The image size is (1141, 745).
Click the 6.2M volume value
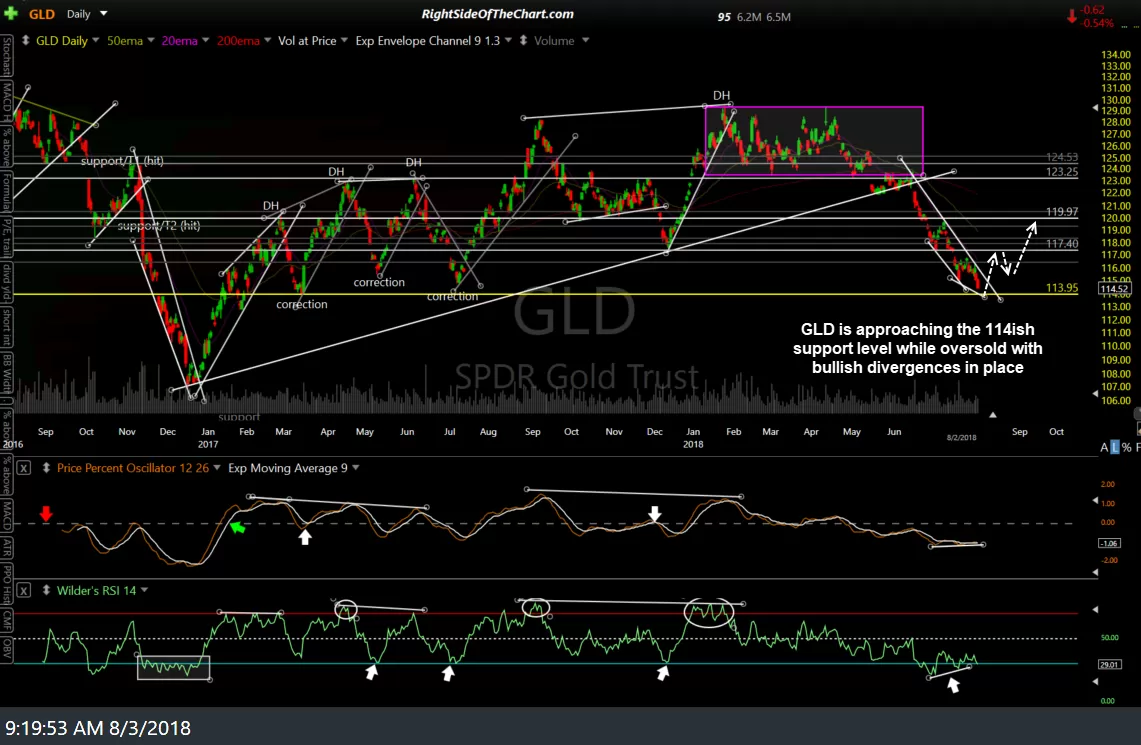tap(749, 17)
